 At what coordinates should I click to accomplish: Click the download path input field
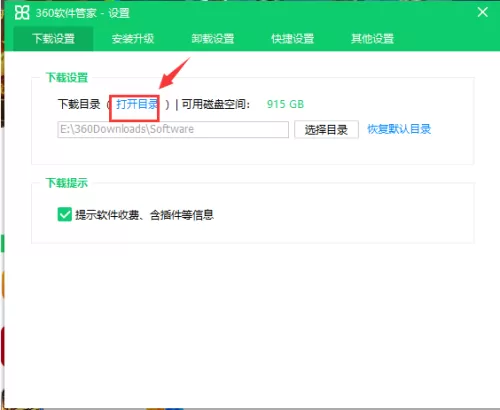click(x=173, y=129)
